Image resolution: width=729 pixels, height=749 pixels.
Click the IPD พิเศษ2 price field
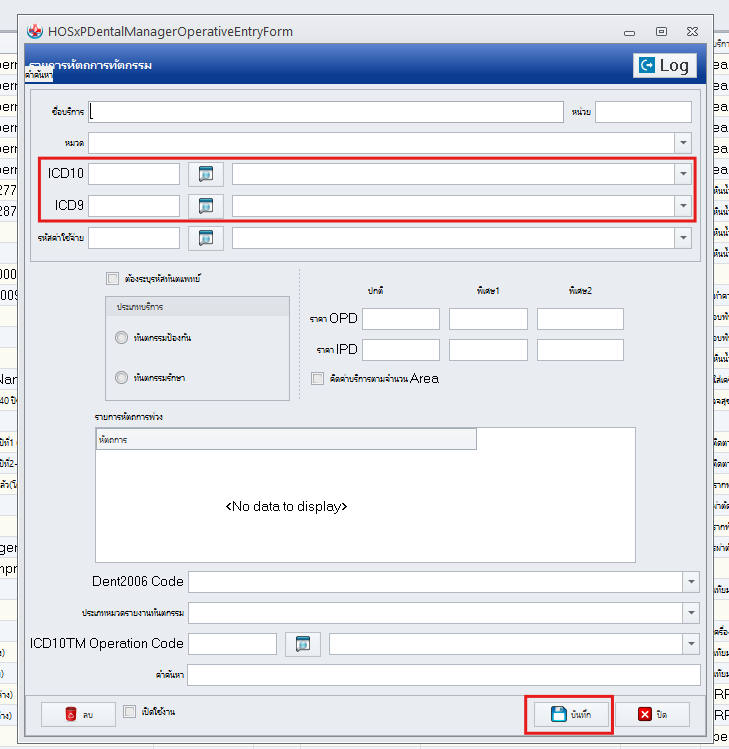[x=580, y=350]
